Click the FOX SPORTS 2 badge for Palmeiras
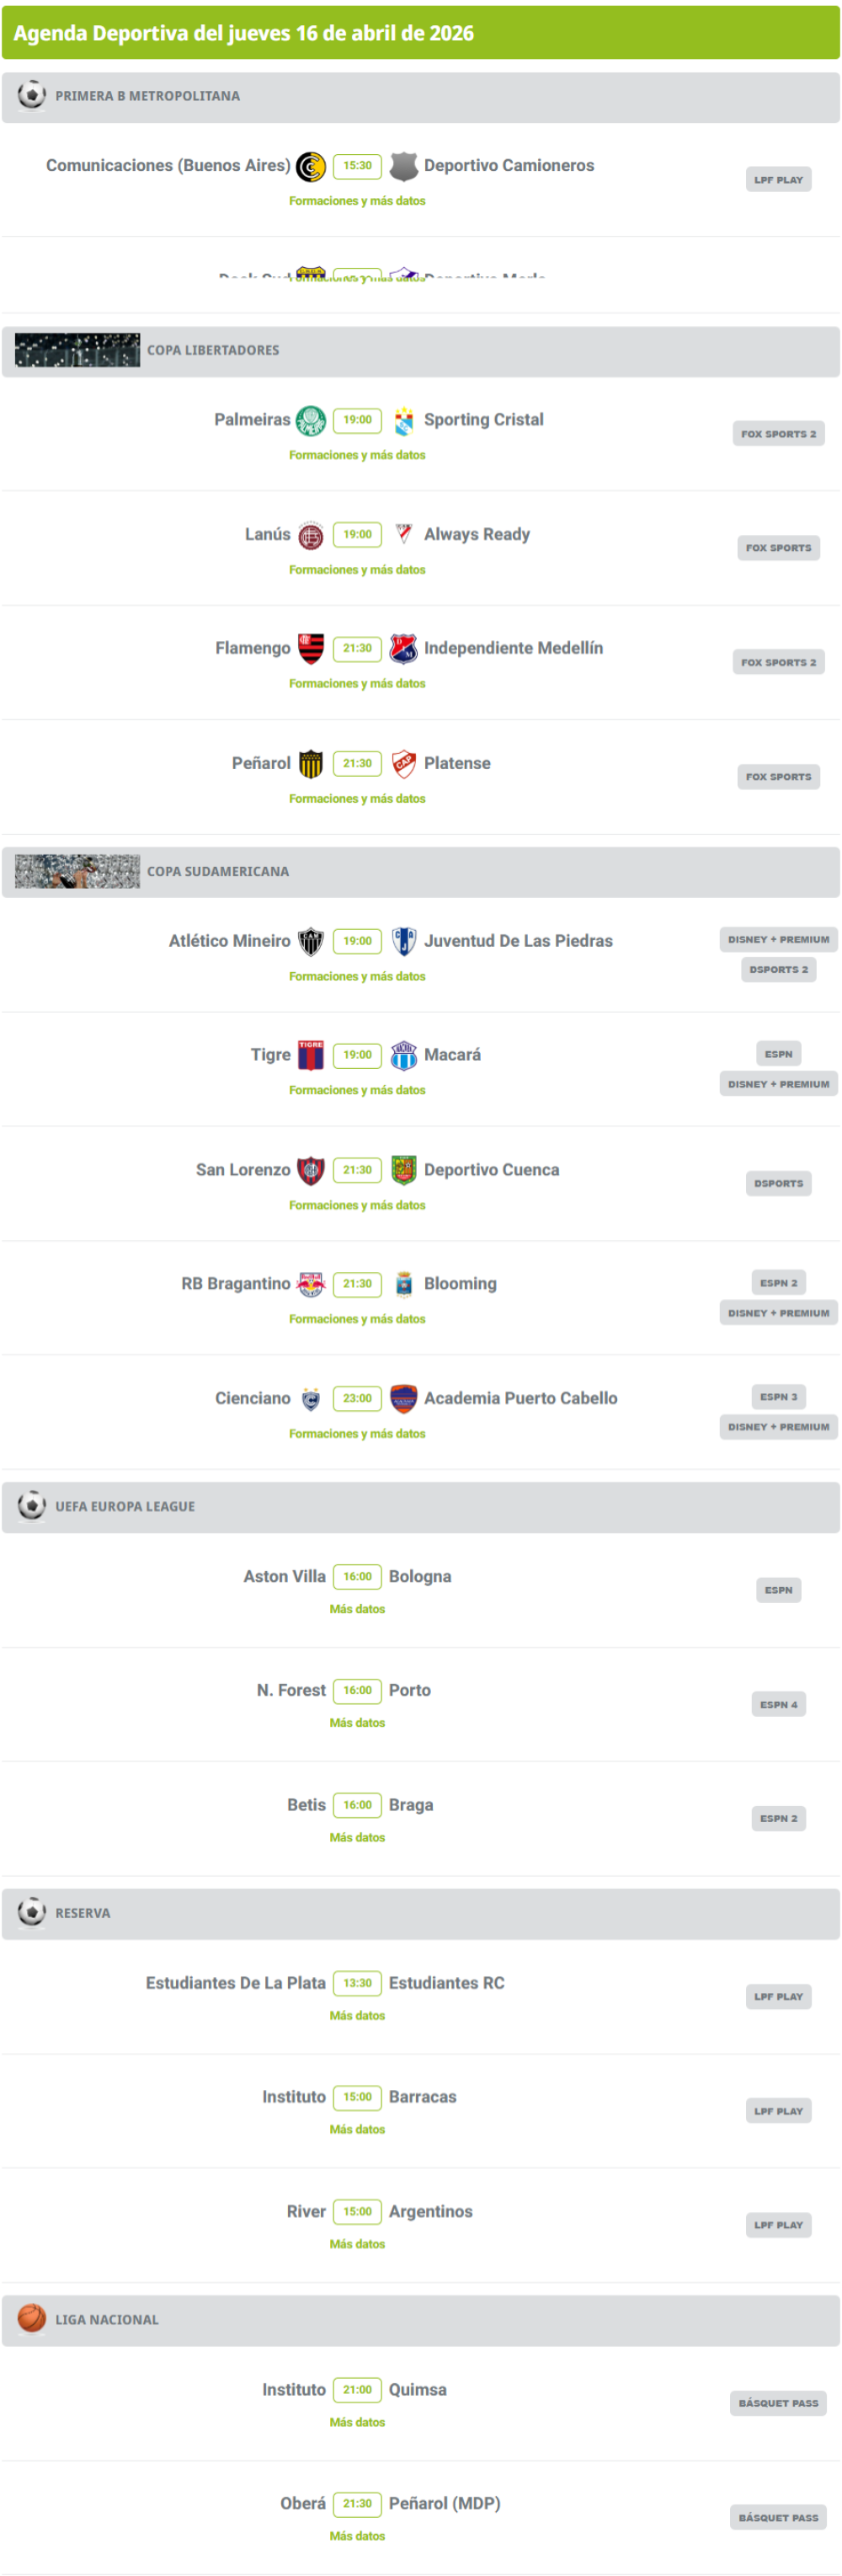The image size is (842, 2576). tap(778, 434)
